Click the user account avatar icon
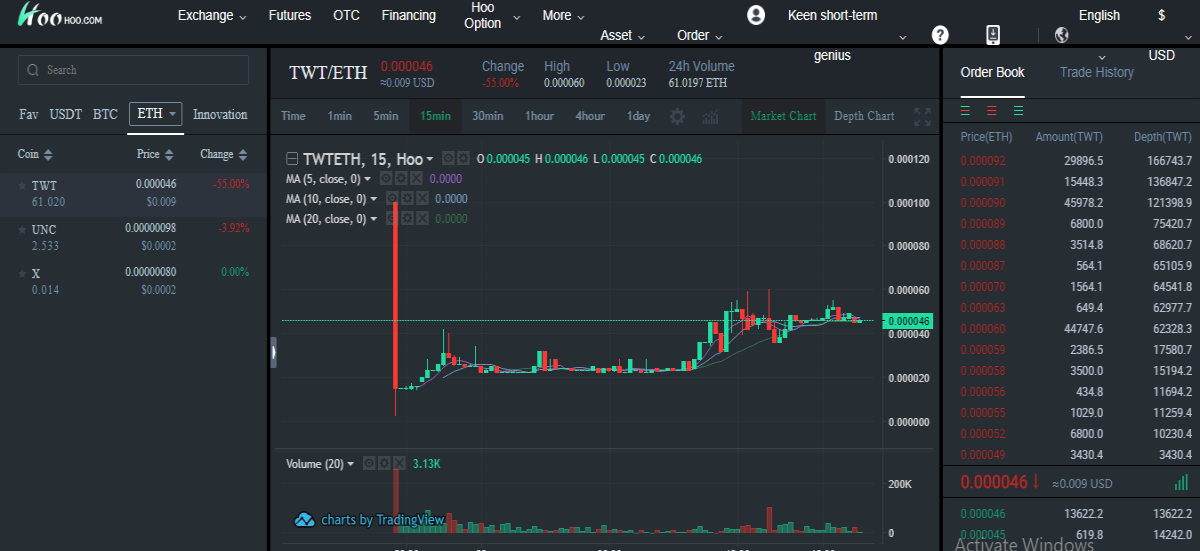 point(756,15)
